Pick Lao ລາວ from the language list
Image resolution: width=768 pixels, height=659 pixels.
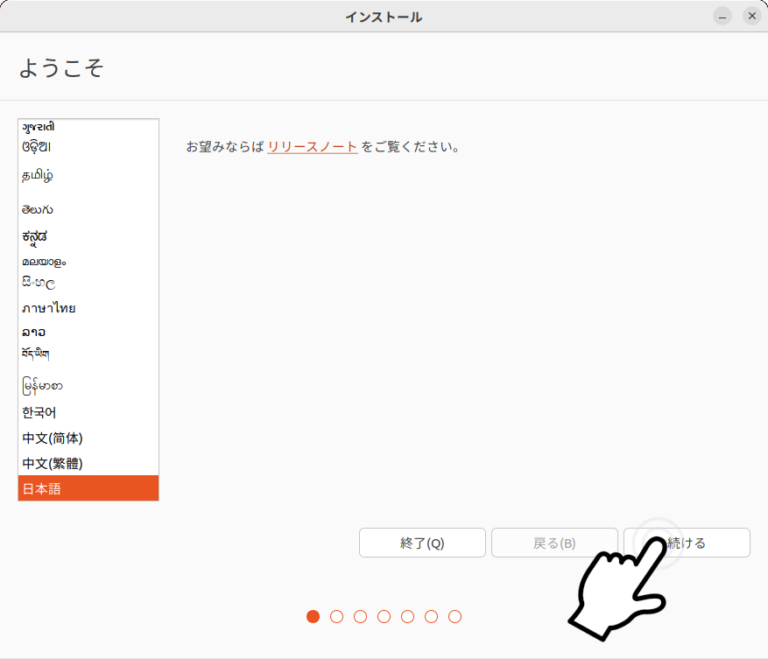pos(88,332)
